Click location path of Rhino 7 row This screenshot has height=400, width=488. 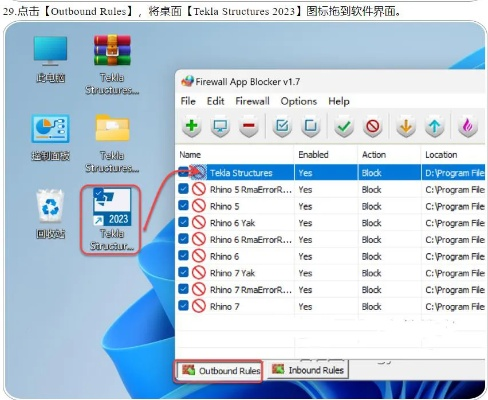coord(455,306)
